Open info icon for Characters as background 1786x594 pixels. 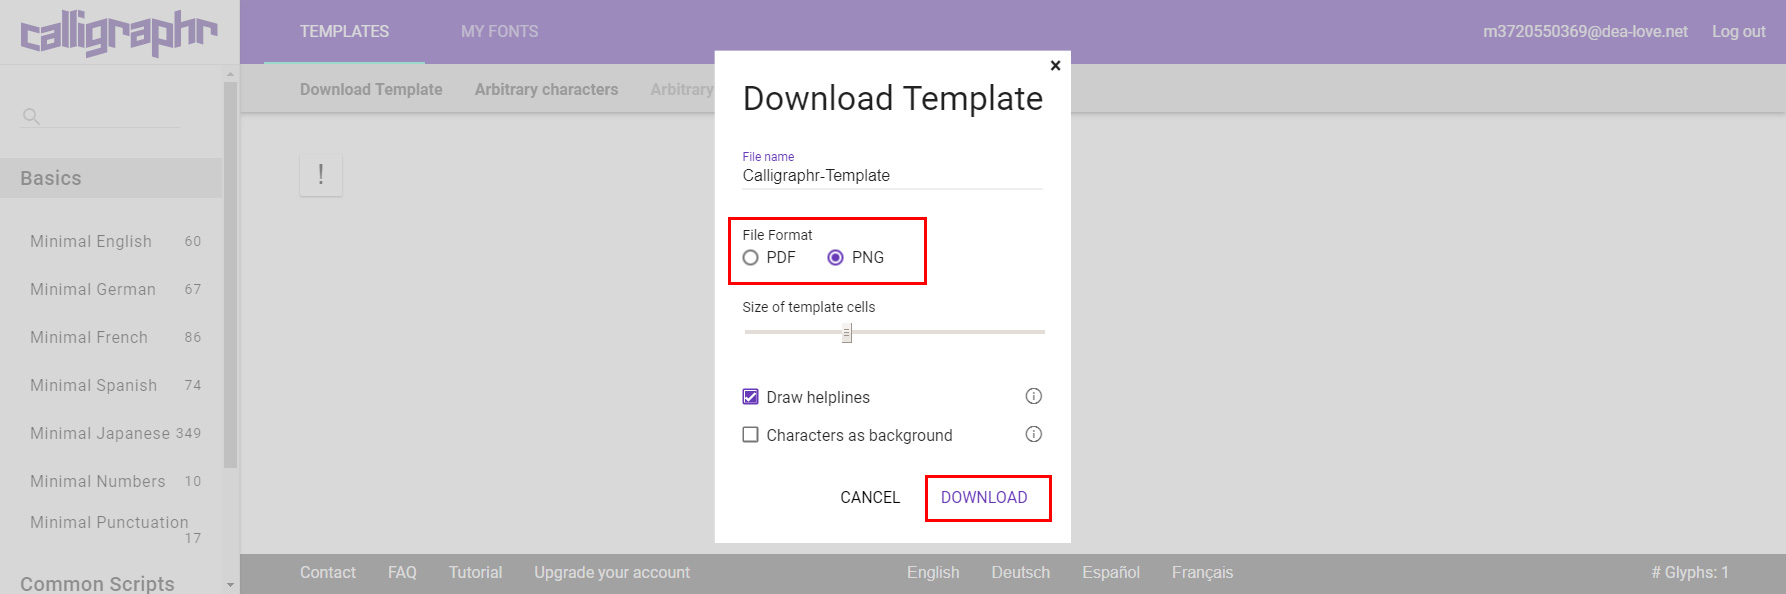pos(1033,434)
